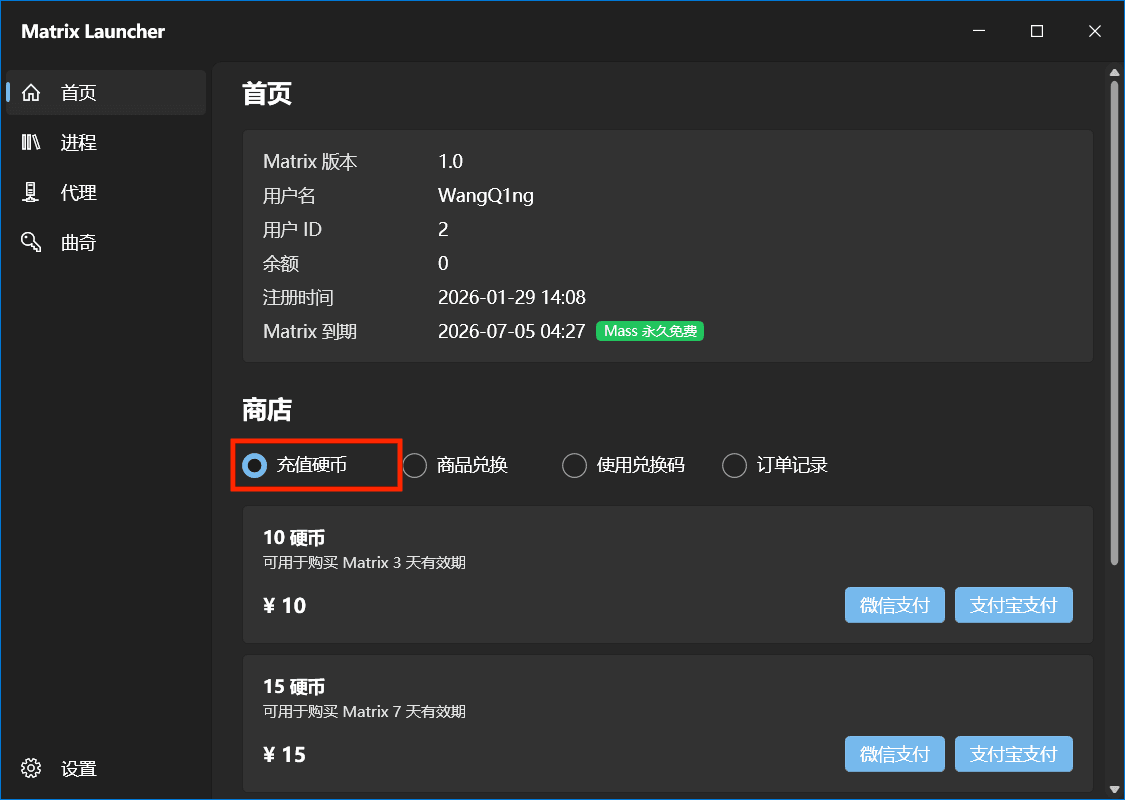This screenshot has height=800, width=1125.
Task: Select the 订单记录 radio option
Action: [x=735, y=465]
